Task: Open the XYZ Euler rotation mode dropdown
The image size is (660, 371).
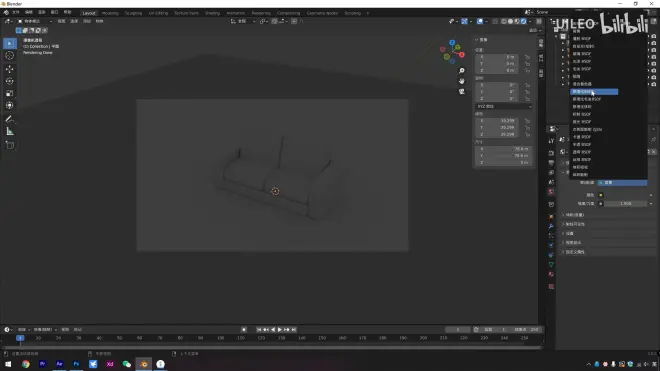Action: [x=504, y=107]
